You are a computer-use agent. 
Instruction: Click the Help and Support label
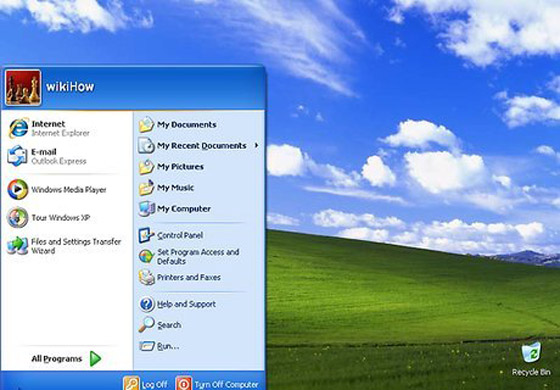(x=186, y=304)
